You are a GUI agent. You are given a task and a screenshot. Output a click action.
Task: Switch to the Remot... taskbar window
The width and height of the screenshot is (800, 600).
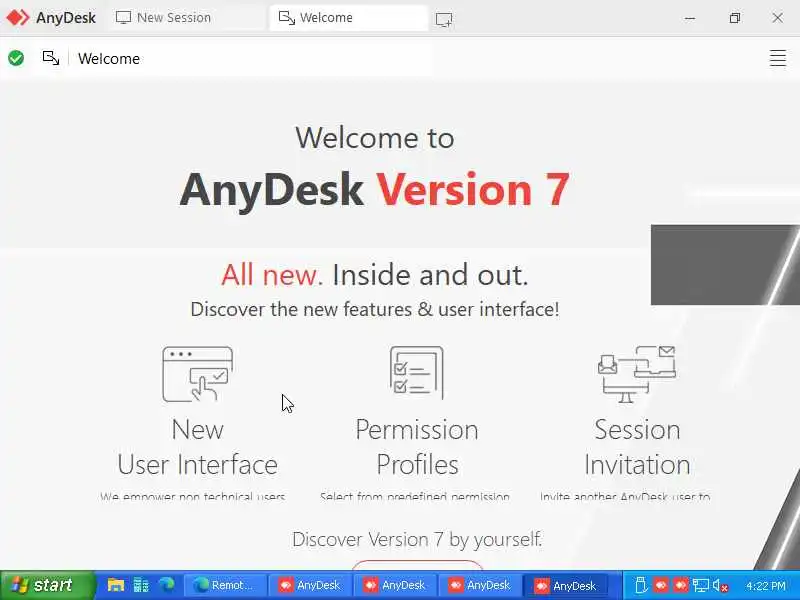click(x=224, y=585)
